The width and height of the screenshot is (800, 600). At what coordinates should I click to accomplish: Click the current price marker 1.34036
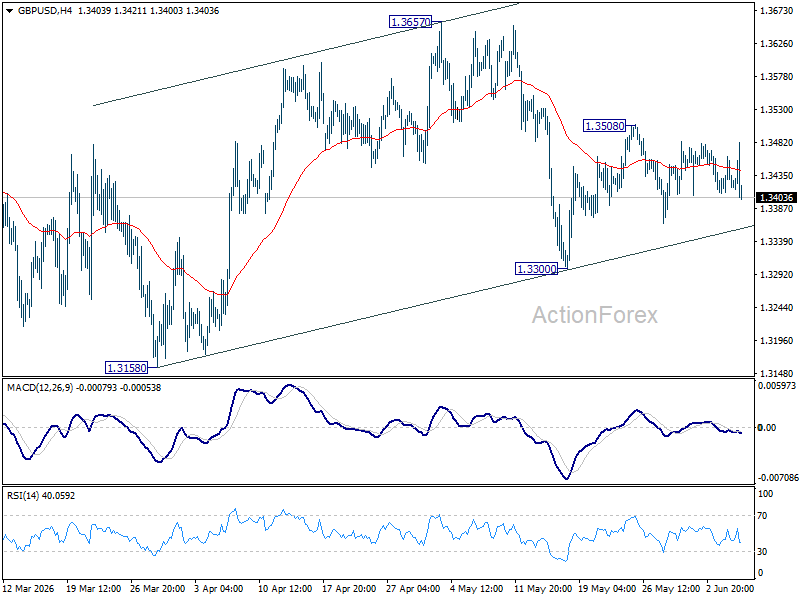point(777,197)
